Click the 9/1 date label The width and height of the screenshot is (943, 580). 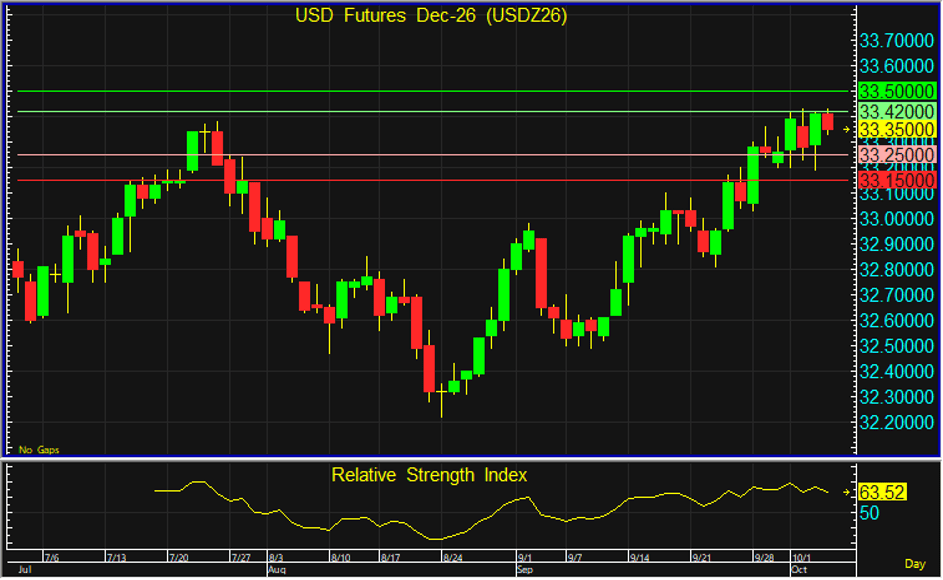(524, 558)
